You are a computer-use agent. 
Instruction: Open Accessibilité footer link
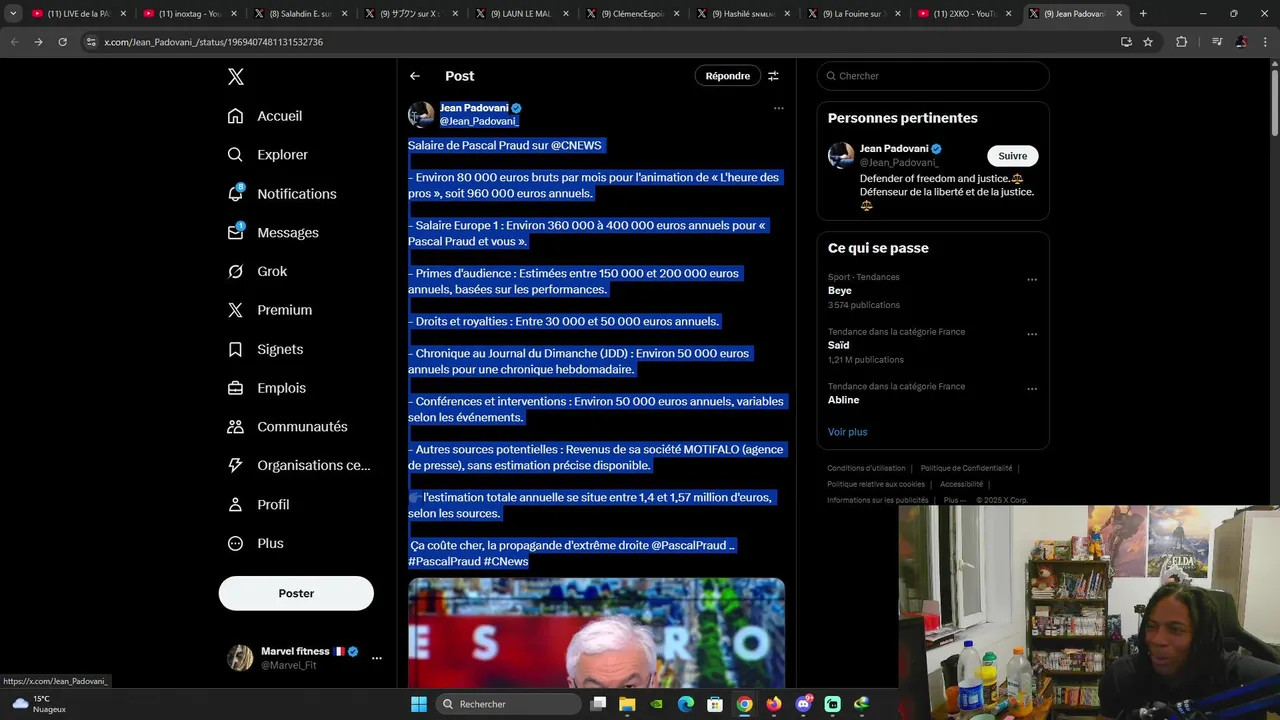click(961, 484)
